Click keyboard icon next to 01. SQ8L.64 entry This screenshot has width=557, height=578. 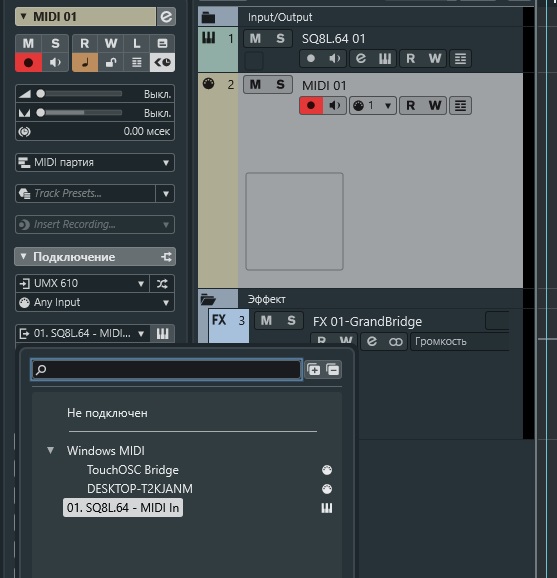[327, 508]
